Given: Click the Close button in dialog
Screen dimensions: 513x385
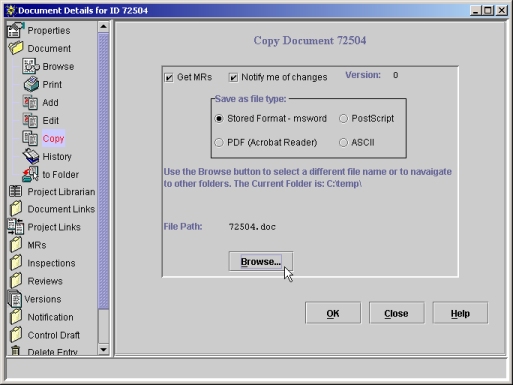Looking at the screenshot, I should pos(396,313).
